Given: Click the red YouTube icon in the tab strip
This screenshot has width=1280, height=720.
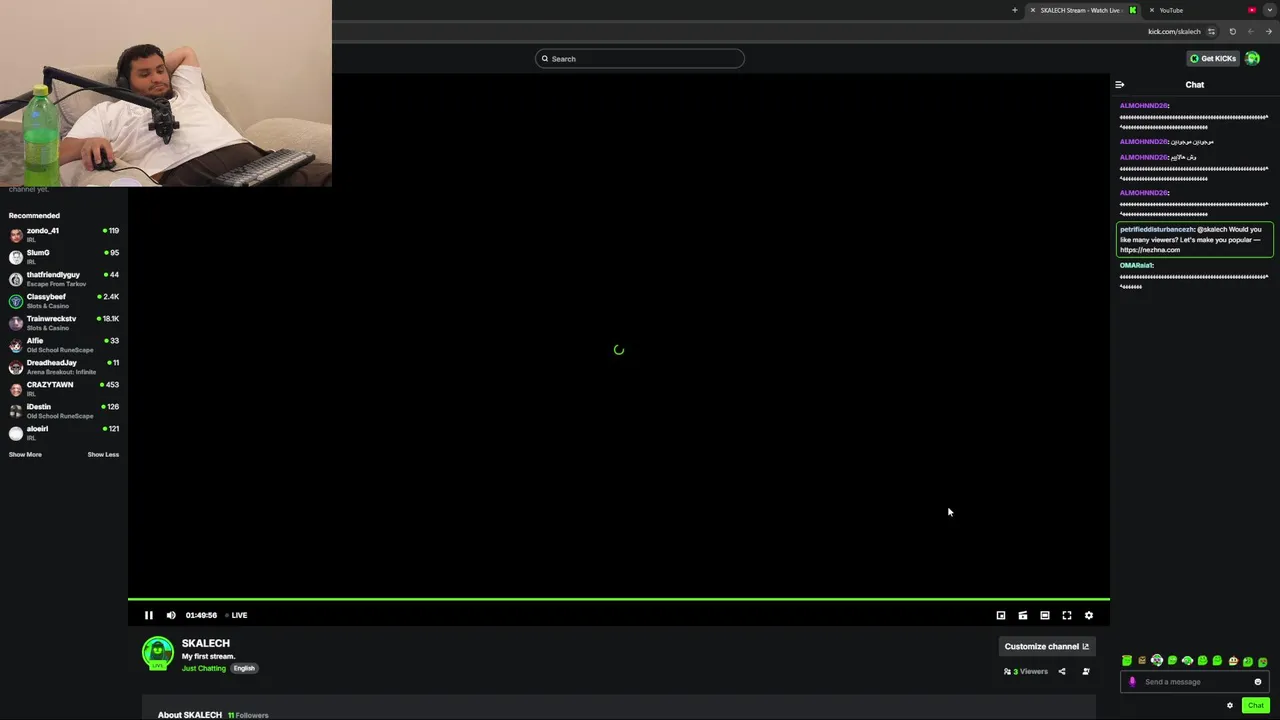Looking at the screenshot, I should click(1252, 10).
